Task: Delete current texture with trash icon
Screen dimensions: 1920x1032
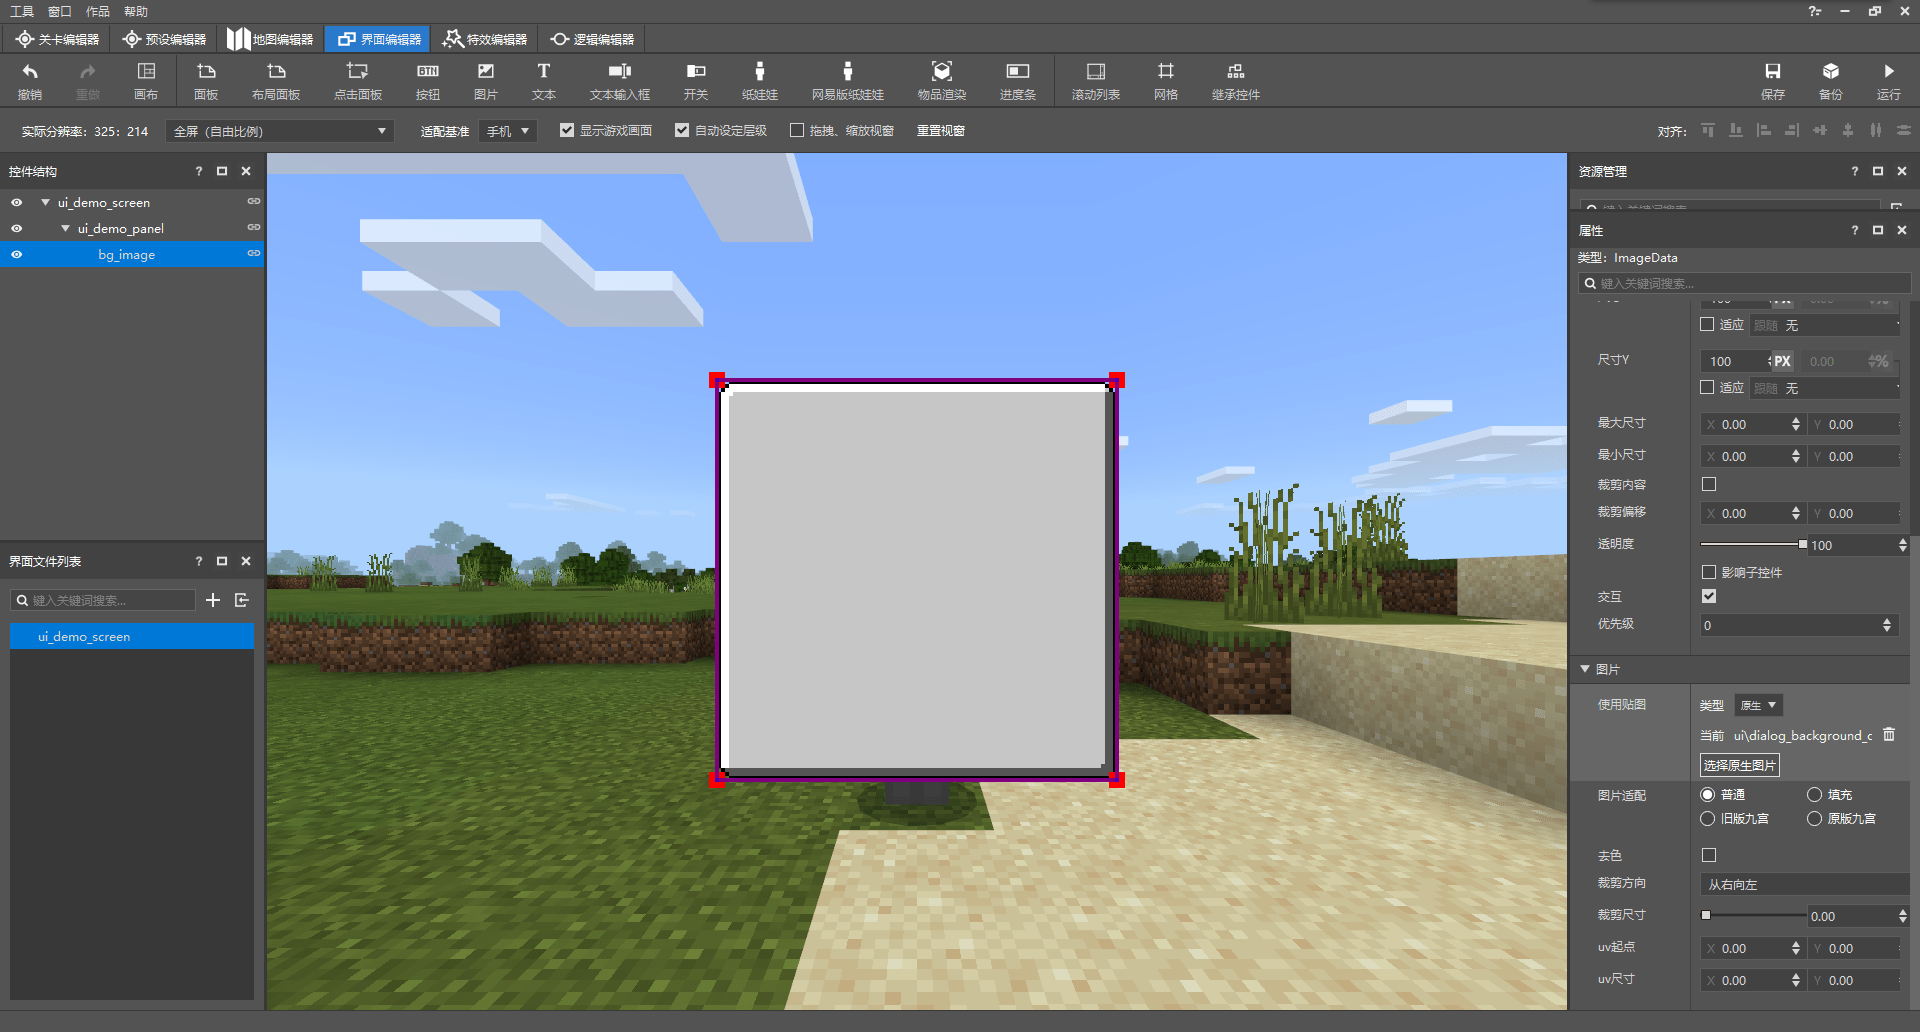Action: coord(1889,735)
